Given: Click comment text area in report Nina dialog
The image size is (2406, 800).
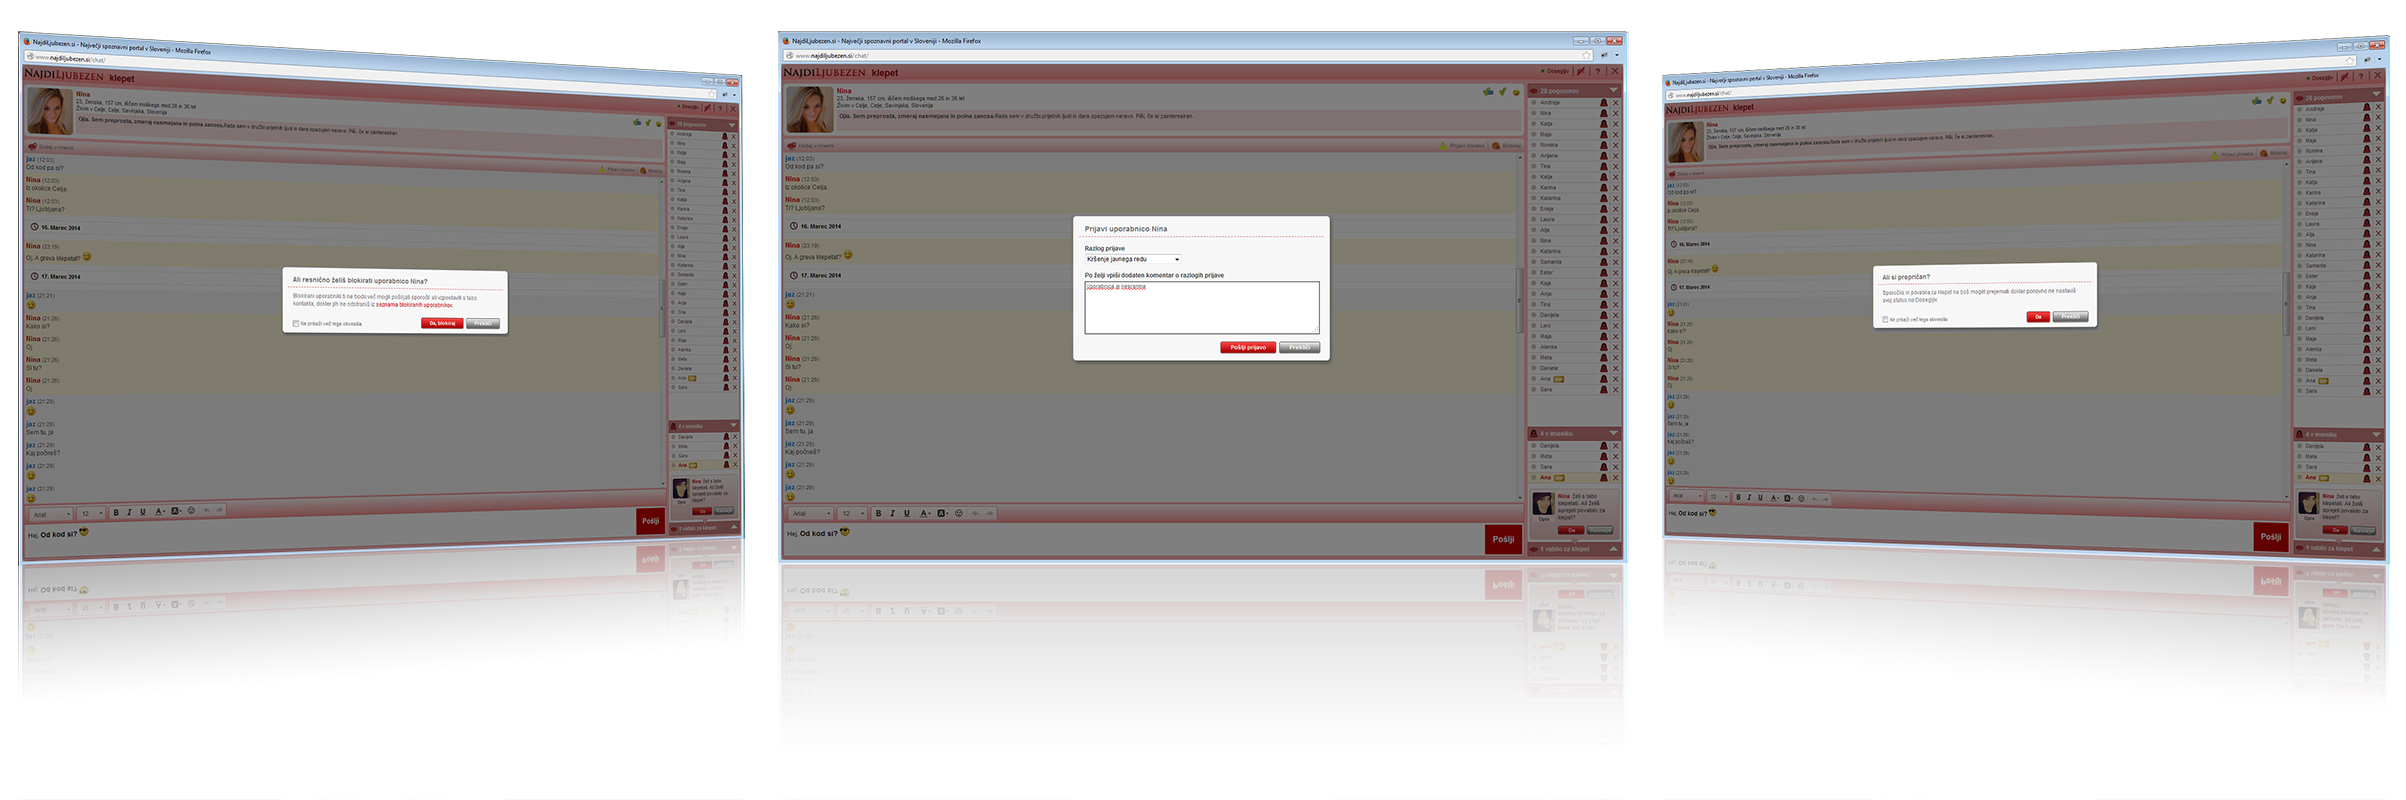Looking at the screenshot, I should 1201,308.
